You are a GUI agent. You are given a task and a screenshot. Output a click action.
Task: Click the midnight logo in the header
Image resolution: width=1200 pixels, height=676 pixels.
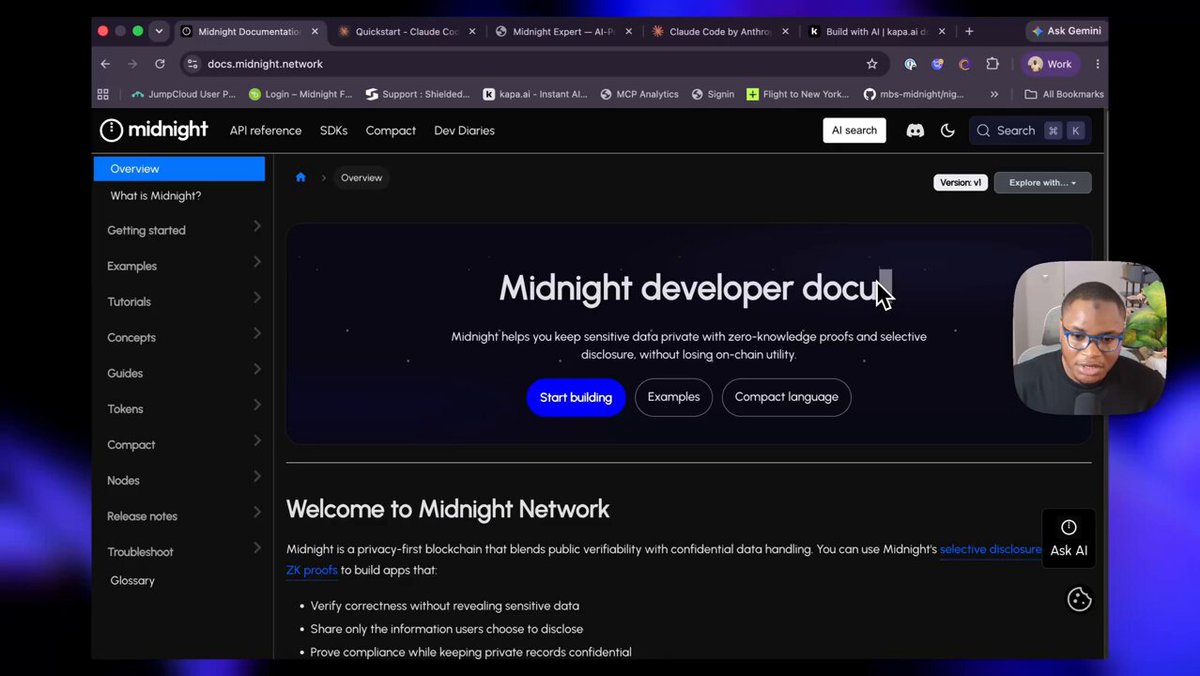click(154, 130)
